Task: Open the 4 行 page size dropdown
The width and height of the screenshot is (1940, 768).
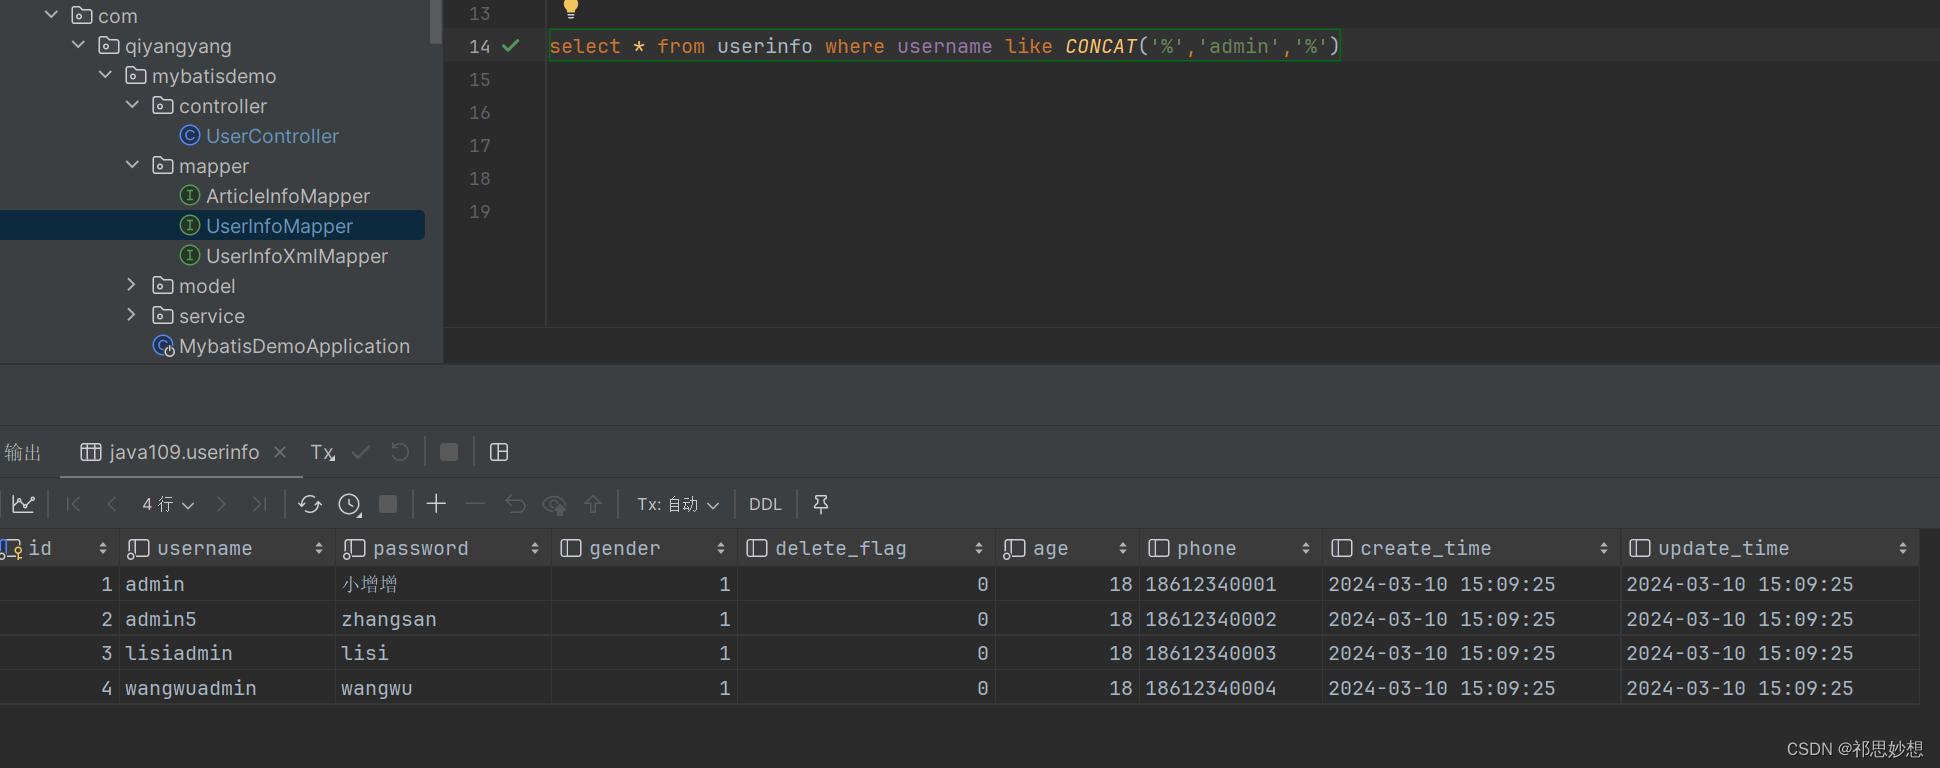Action: pos(167,504)
